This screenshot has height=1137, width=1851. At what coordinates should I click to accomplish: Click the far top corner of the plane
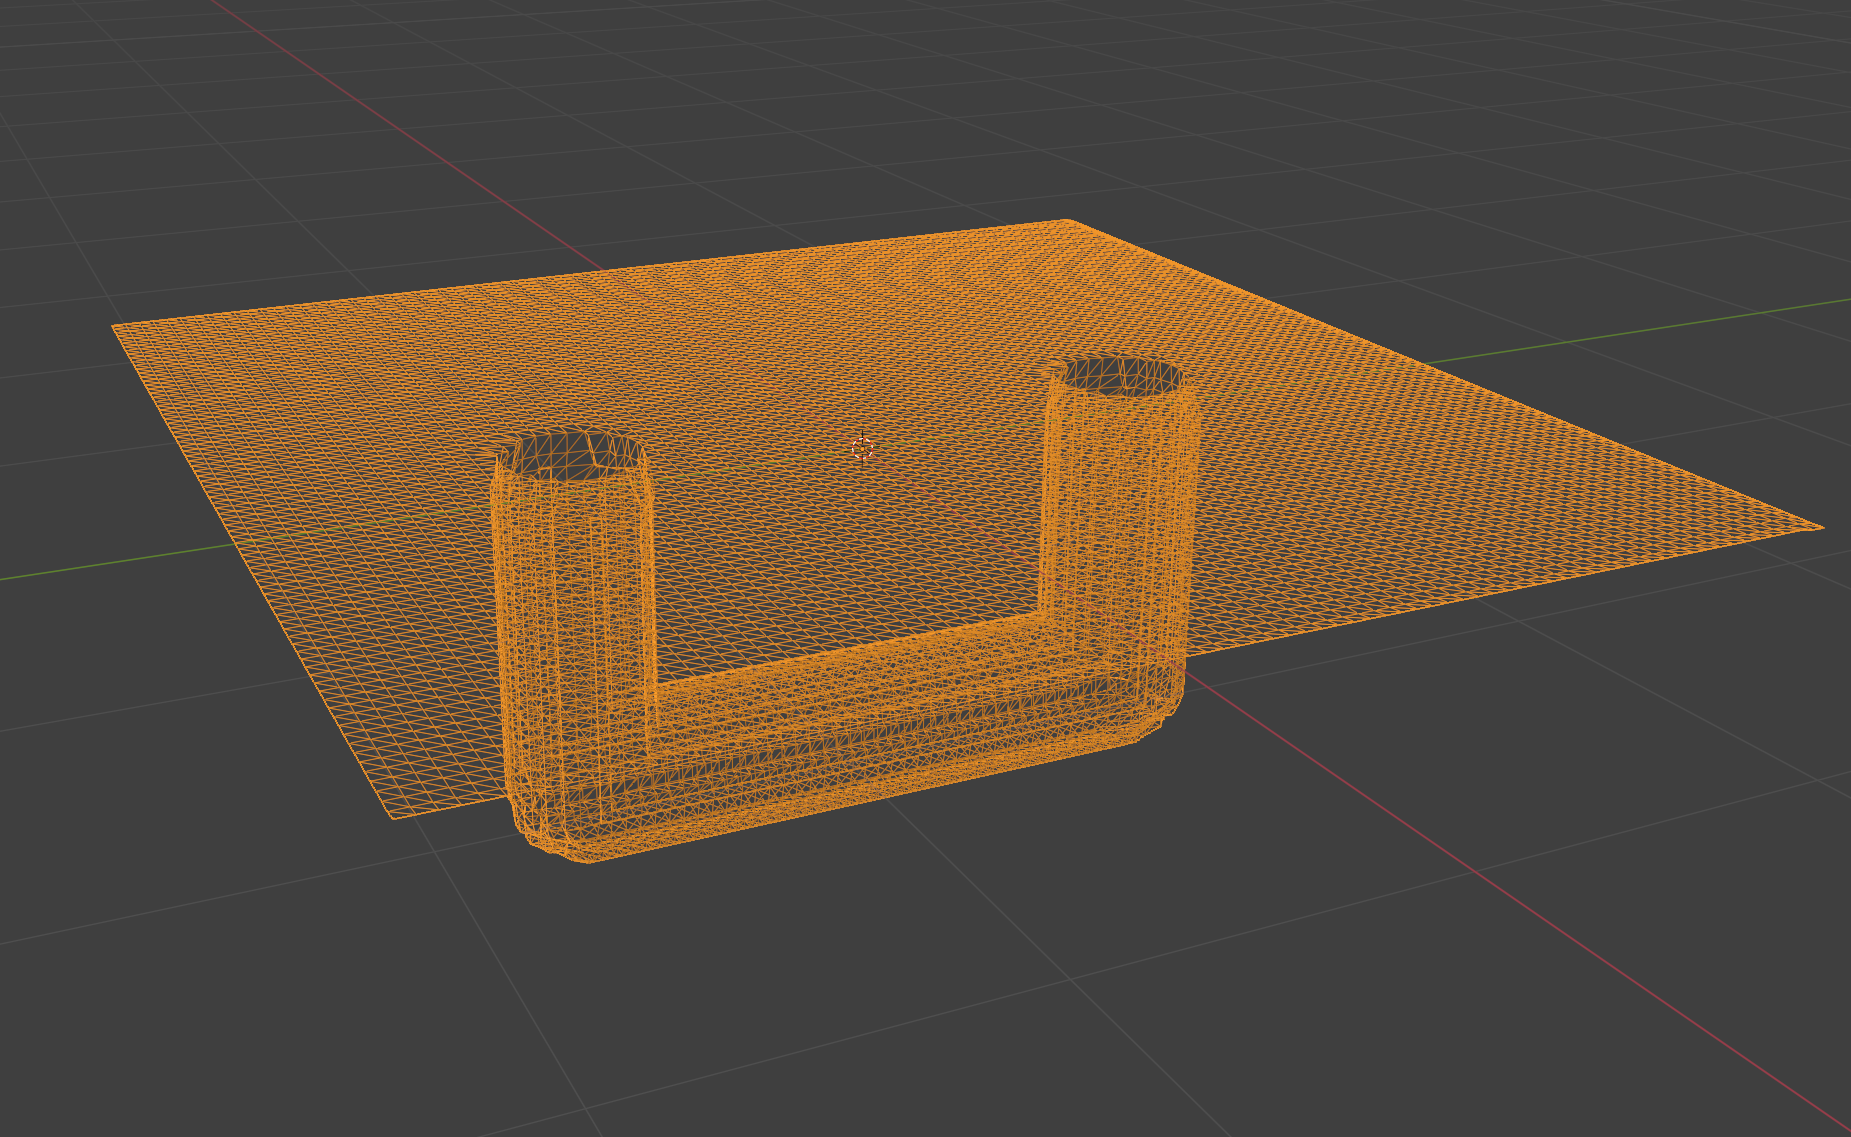click(x=1066, y=221)
